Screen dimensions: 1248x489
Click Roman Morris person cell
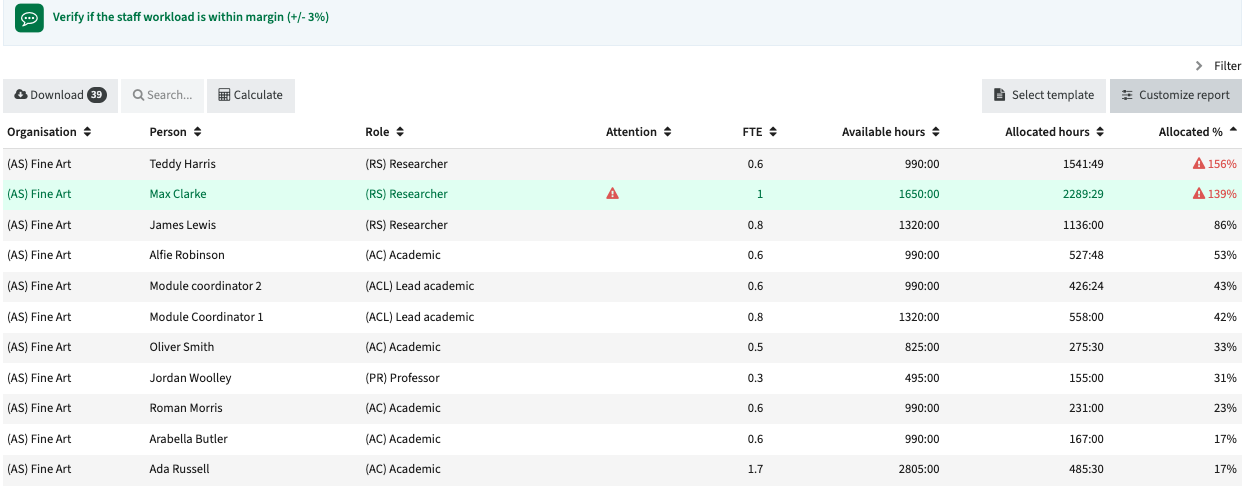tap(186, 408)
